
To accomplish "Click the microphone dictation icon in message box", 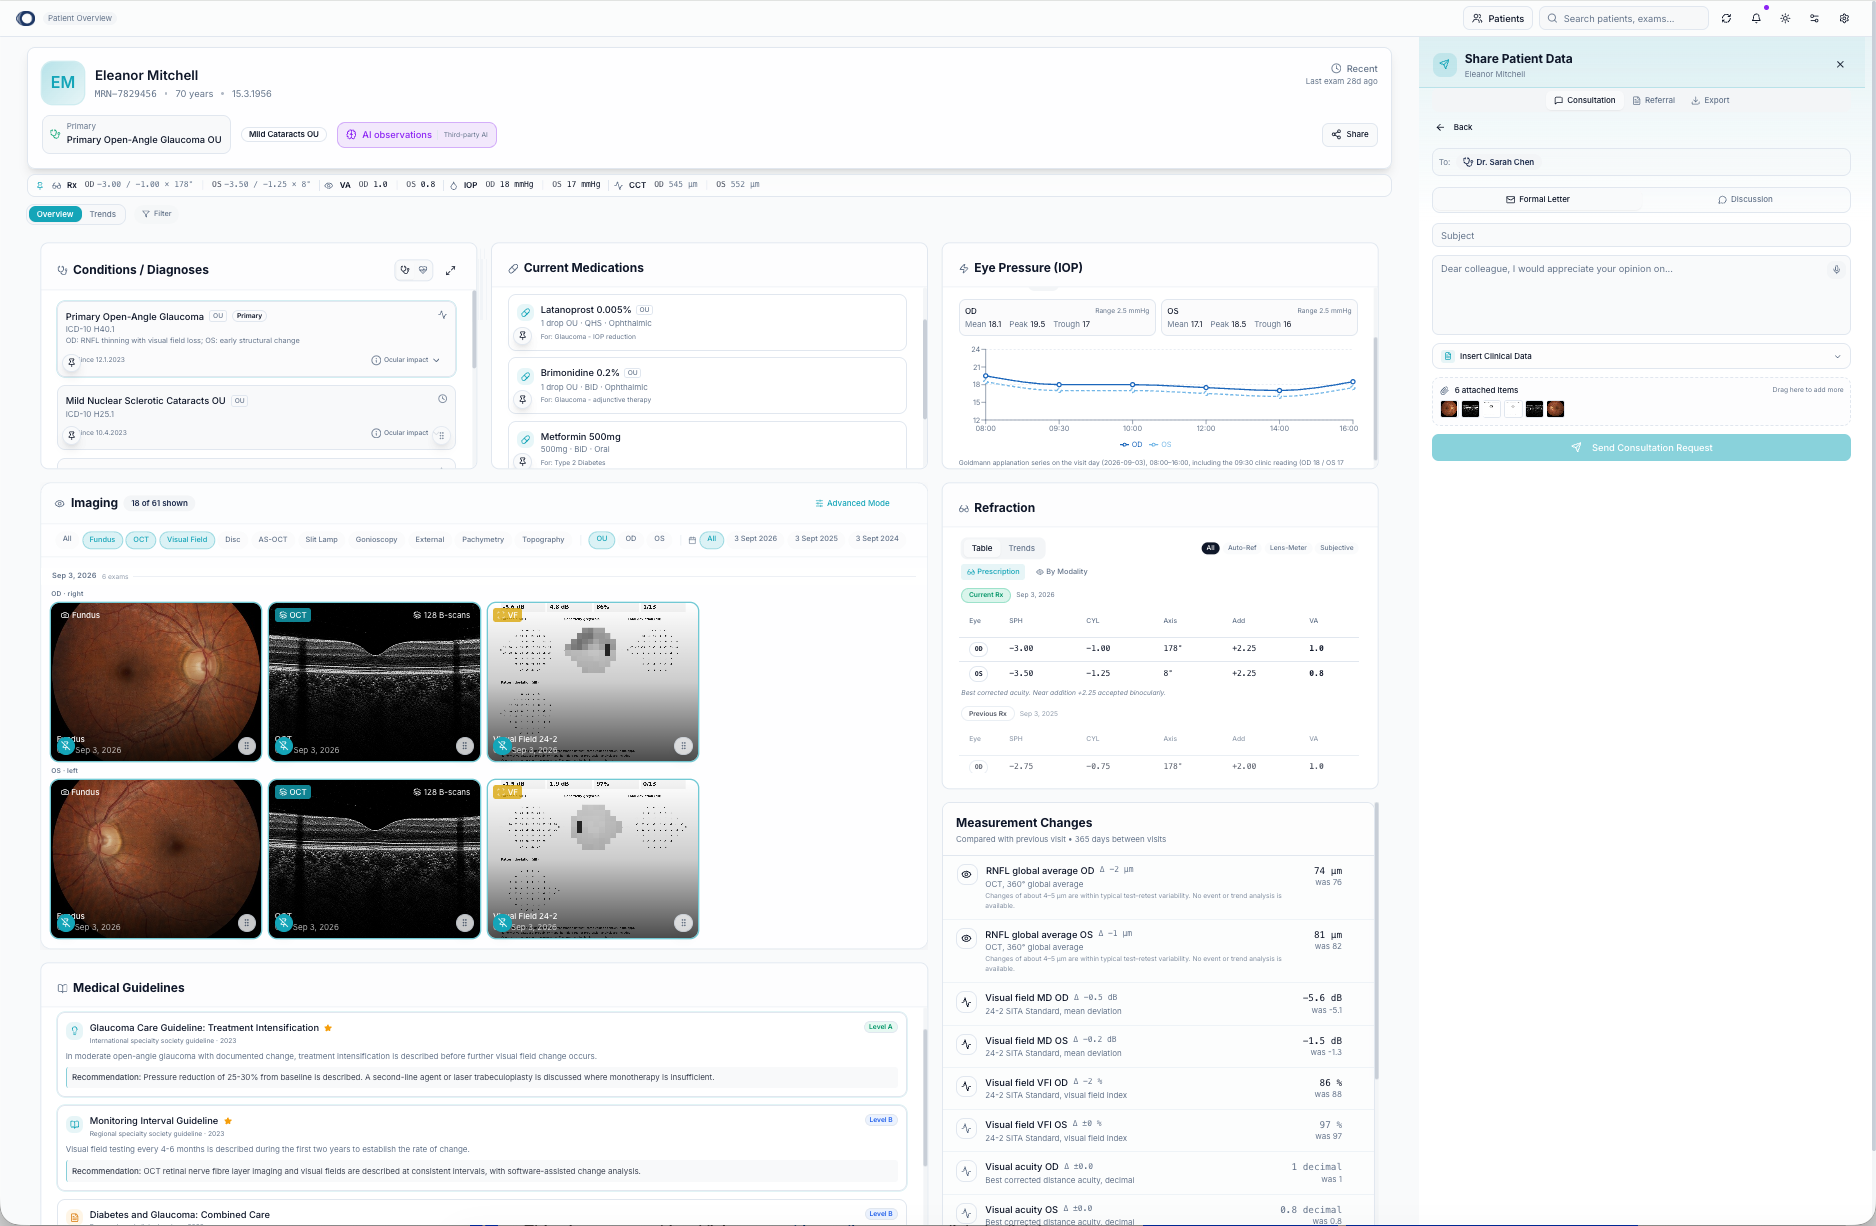I will 1836,269.
